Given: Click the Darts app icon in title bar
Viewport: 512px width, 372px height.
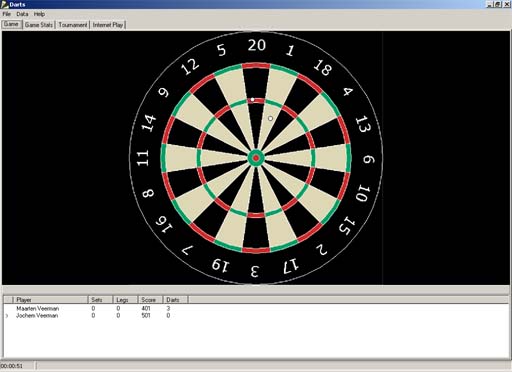Looking at the screenshot, I should click(x=4, y=4).
